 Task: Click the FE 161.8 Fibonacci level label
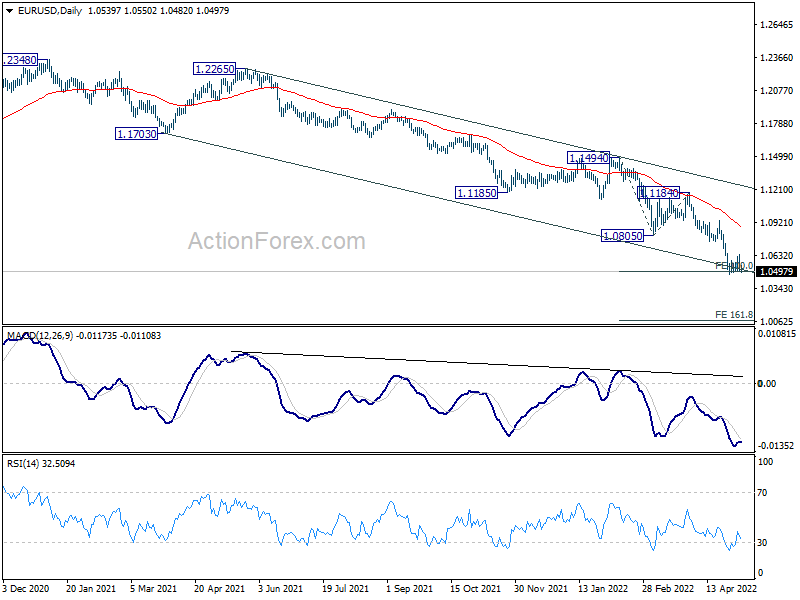pos(734,315)
